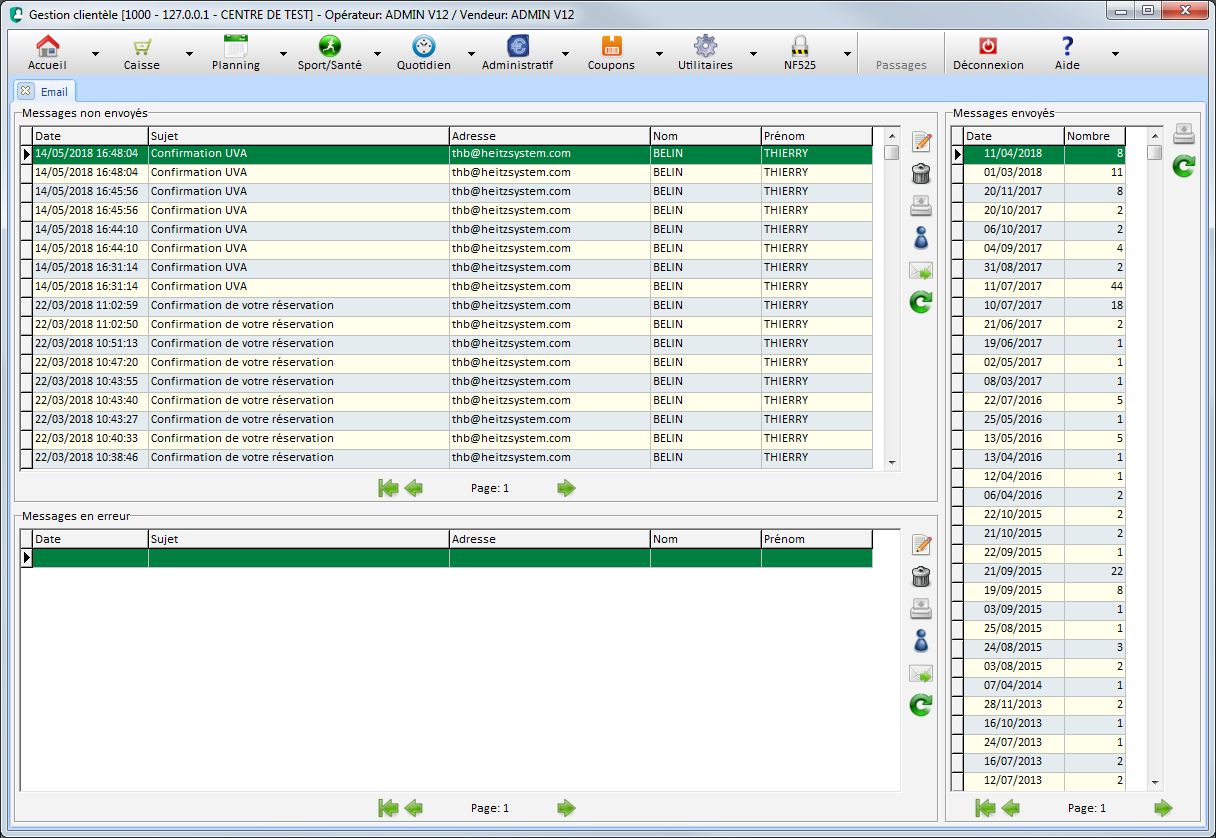
Task: Click the Déconnexion button
Action: (987, 53)
